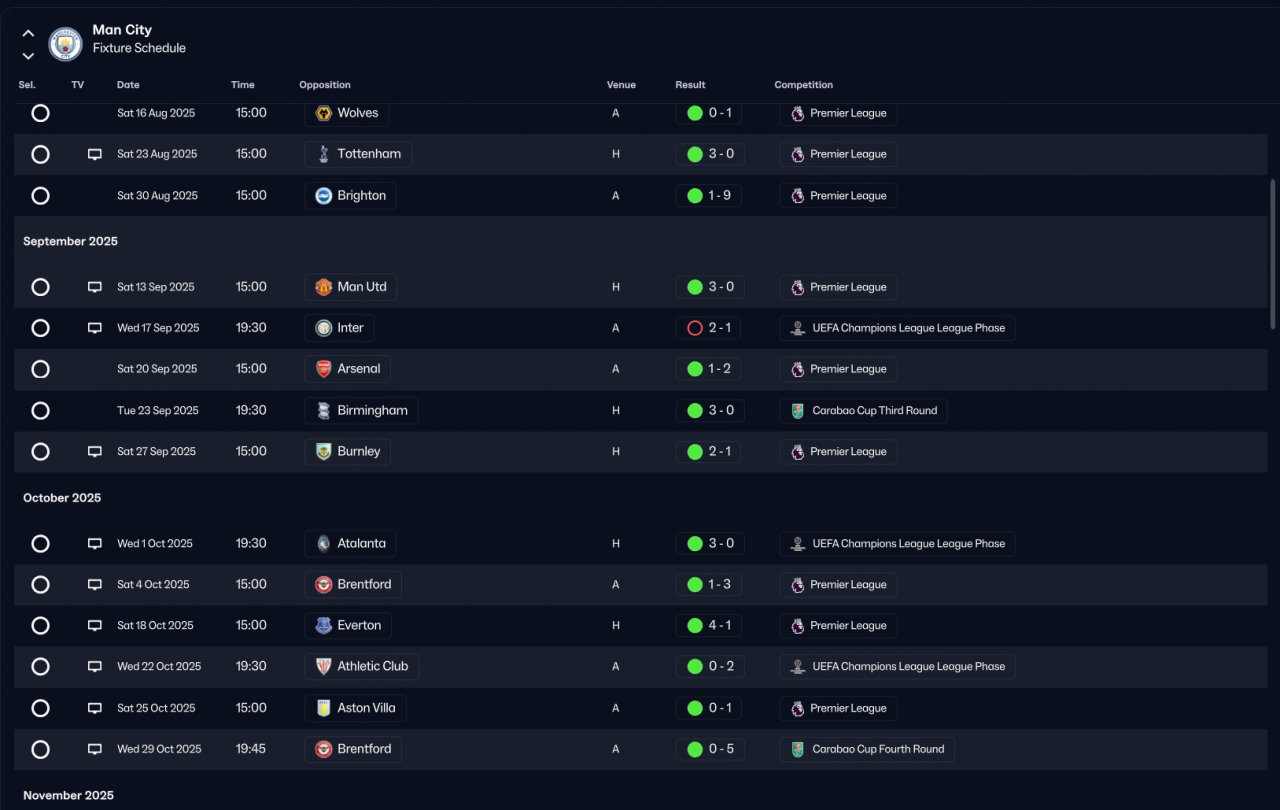Click the TV icon on Tottenham fixture
Image resolution: width=1280 pixels, height=810 pixels.
[x=95, y=154]
